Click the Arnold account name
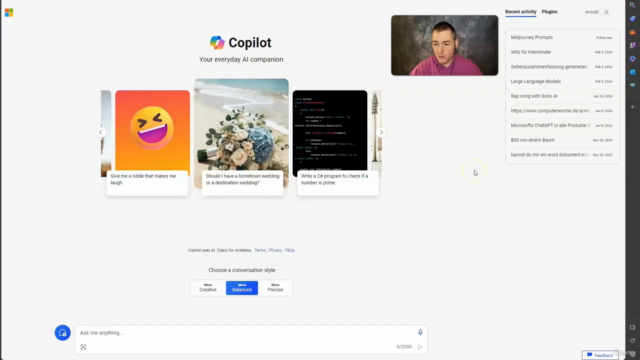Viewport: 640px width, 360px height. (x=591, y=12)
